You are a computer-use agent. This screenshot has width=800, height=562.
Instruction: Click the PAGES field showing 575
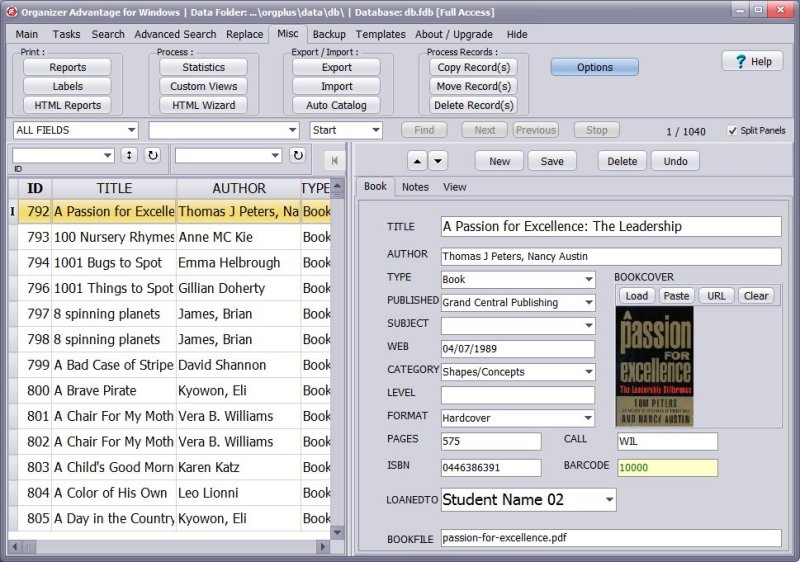point(491,441)
